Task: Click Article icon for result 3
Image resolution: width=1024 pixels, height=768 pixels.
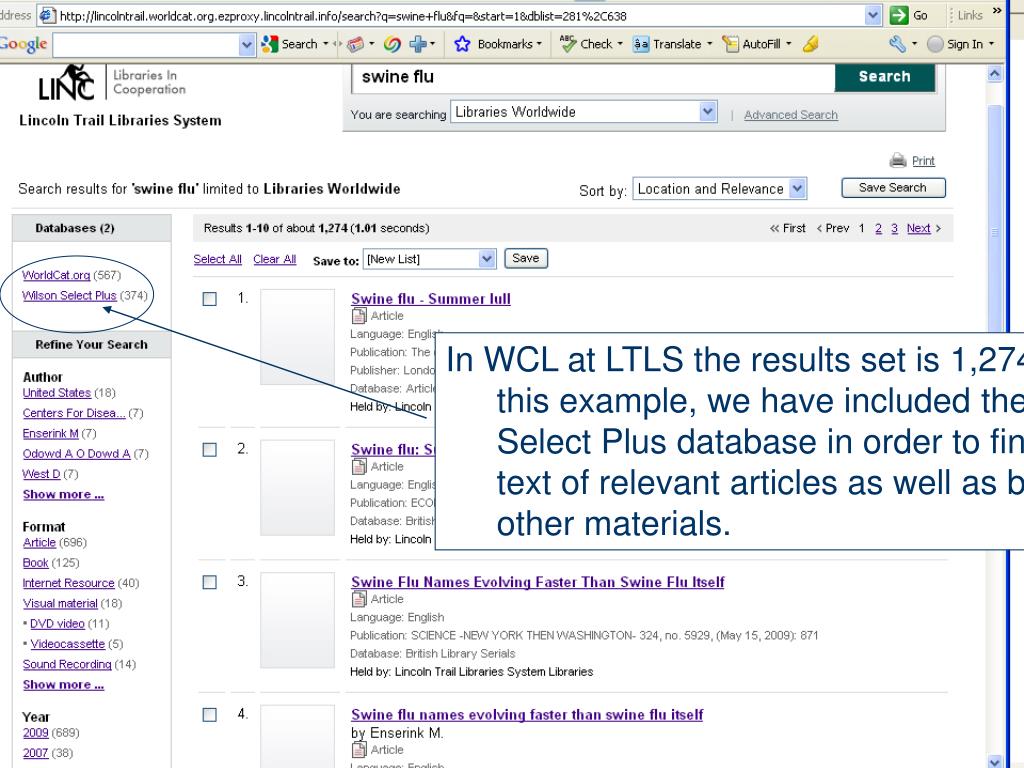Action: [x=359, y=599]
